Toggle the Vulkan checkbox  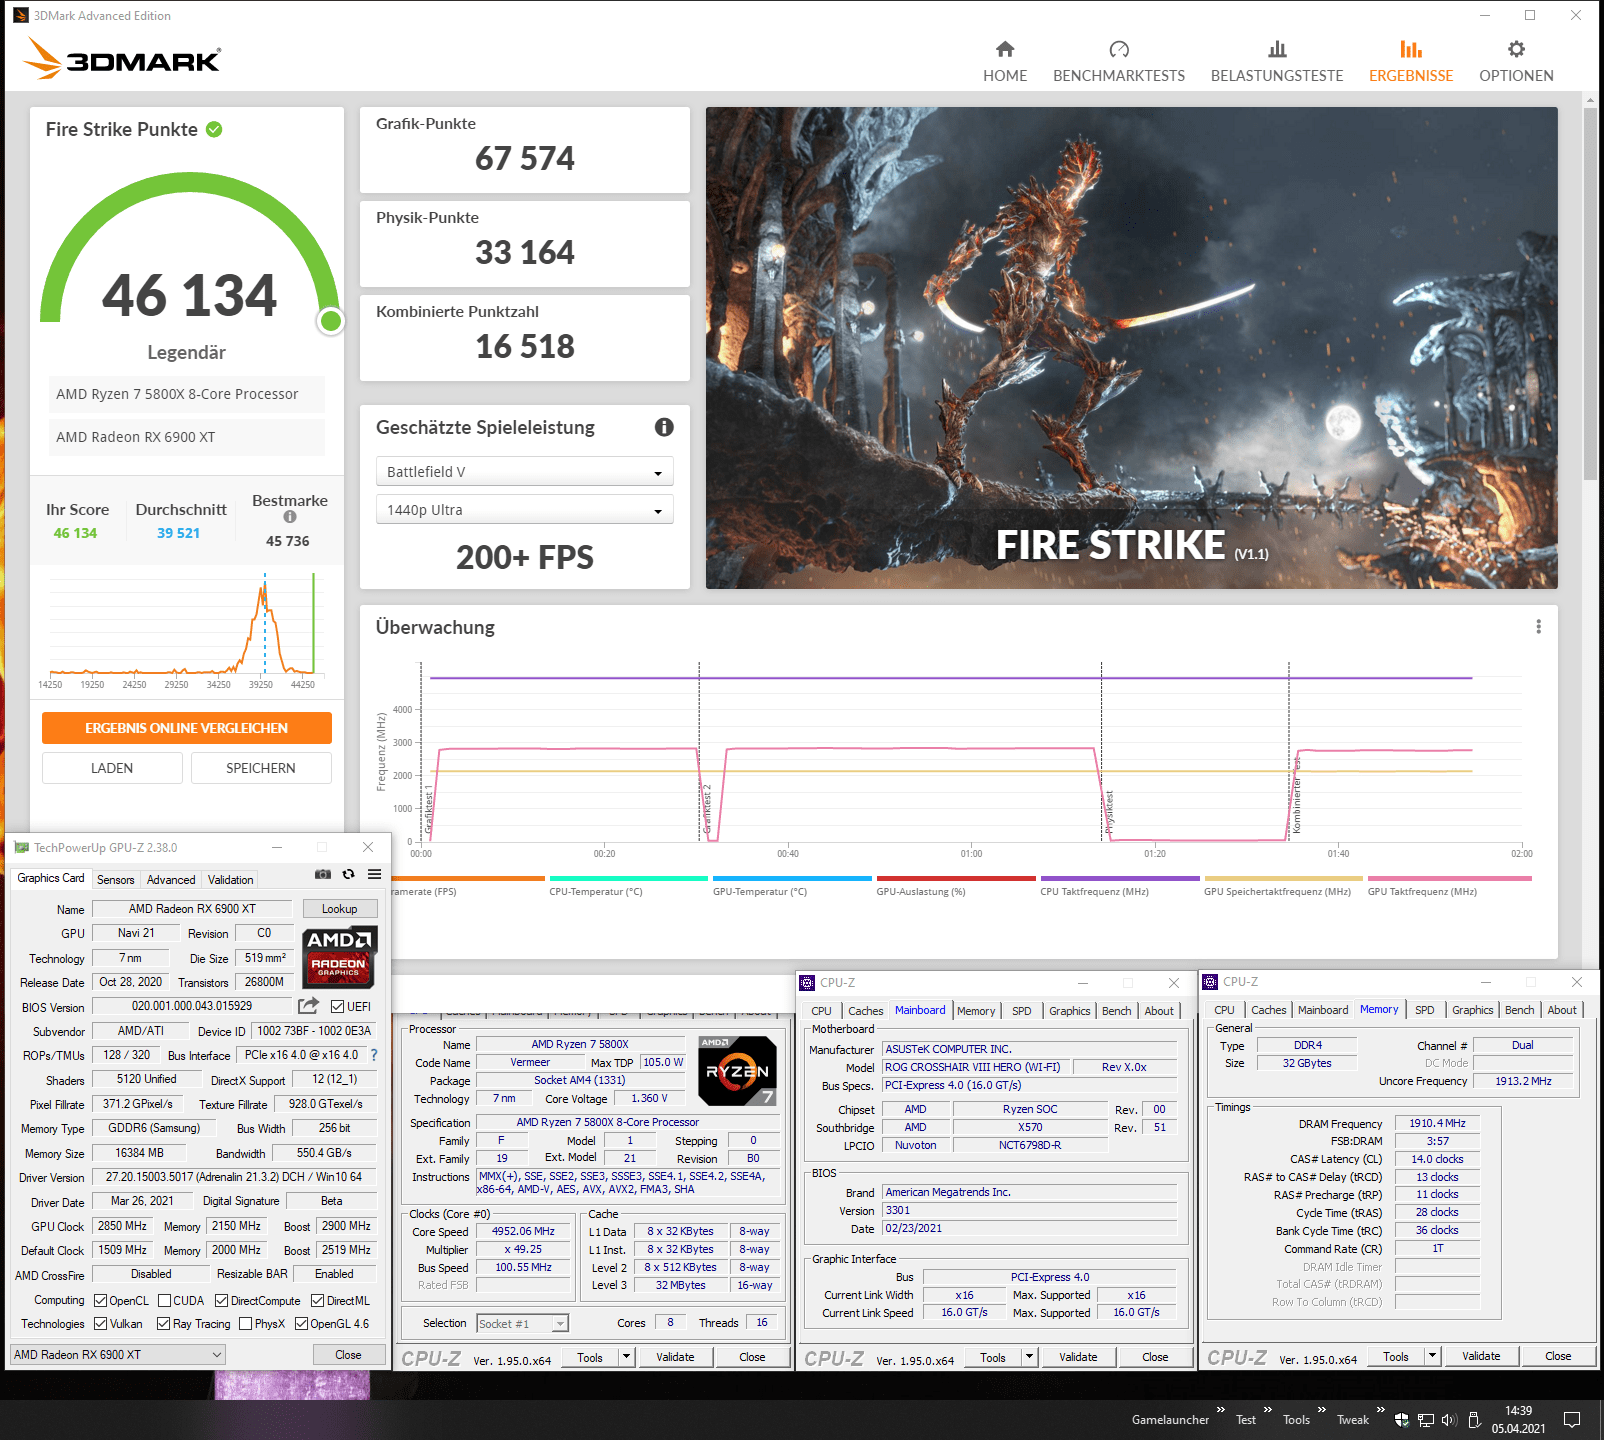pyautogui.click(x=100, y=1324)
